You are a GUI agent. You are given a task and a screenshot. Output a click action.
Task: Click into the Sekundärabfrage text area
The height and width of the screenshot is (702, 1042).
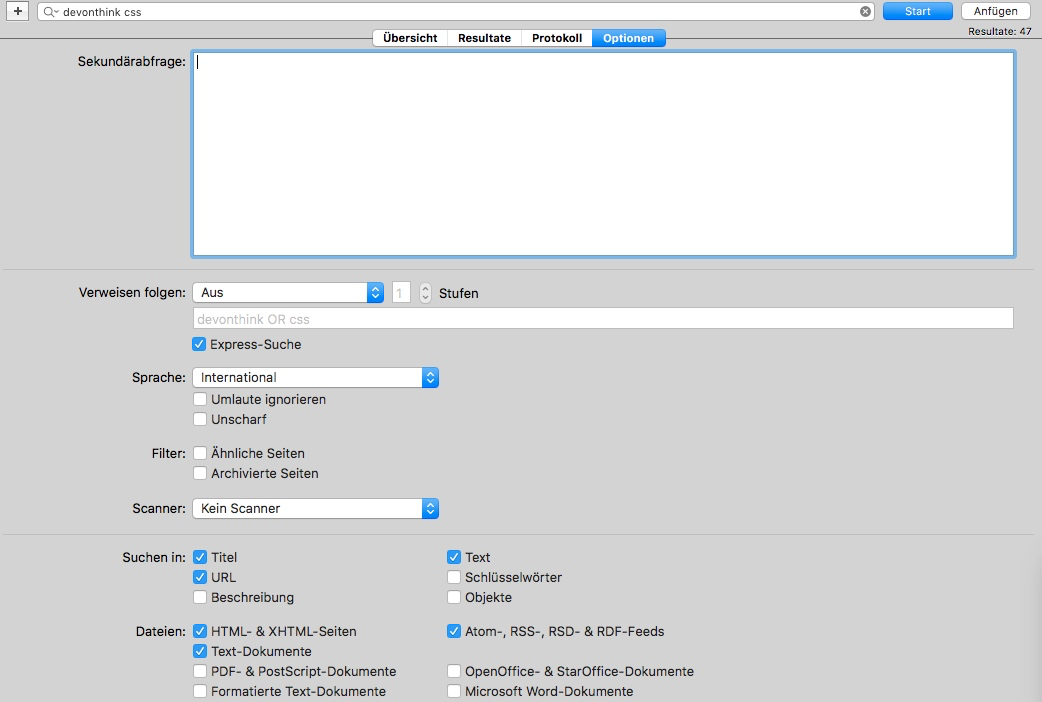(x=602, y=154)
